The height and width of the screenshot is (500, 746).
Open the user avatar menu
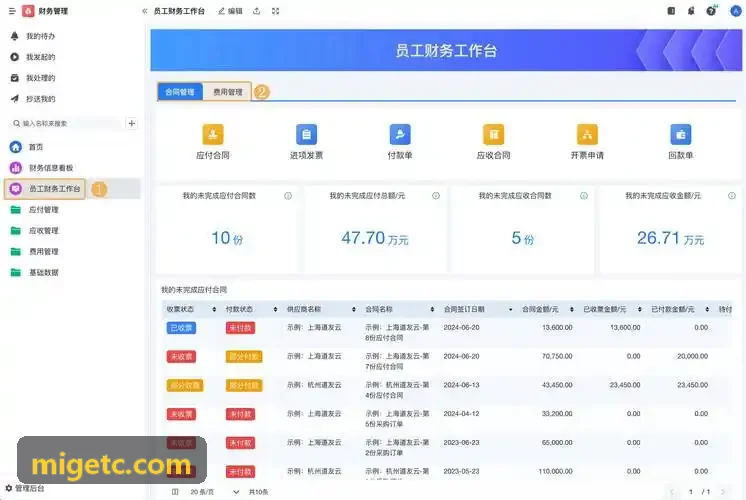point(736,11)
